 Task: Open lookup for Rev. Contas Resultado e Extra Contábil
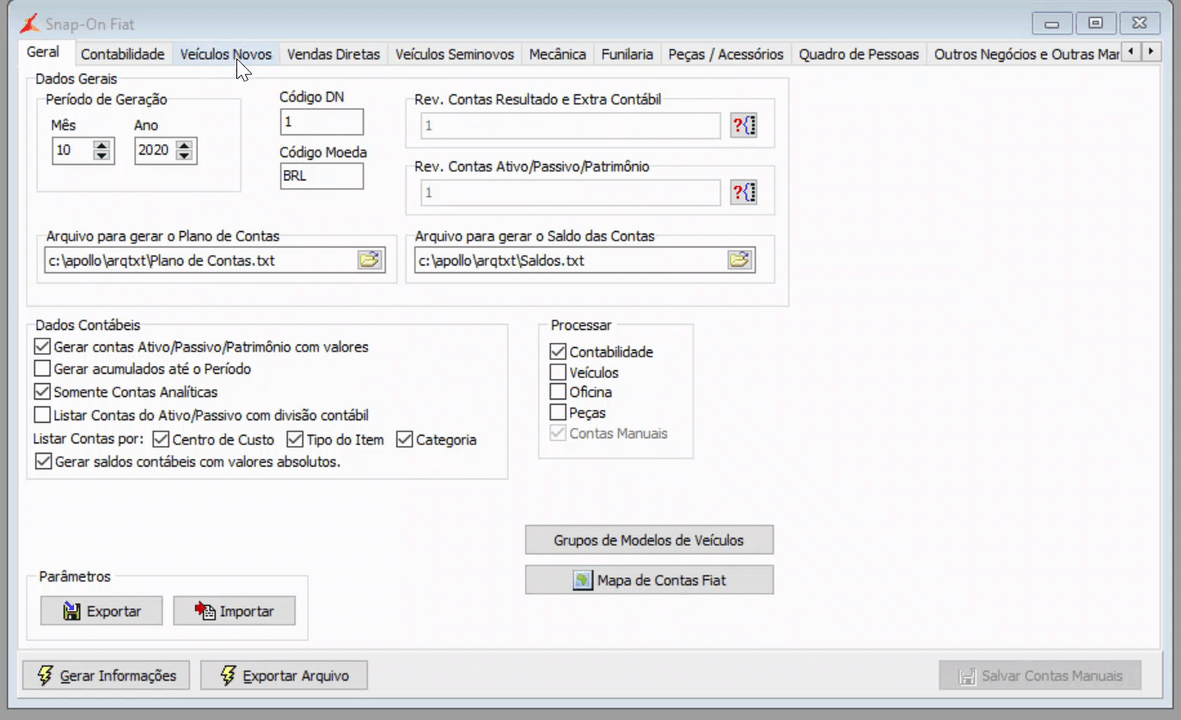743,125
